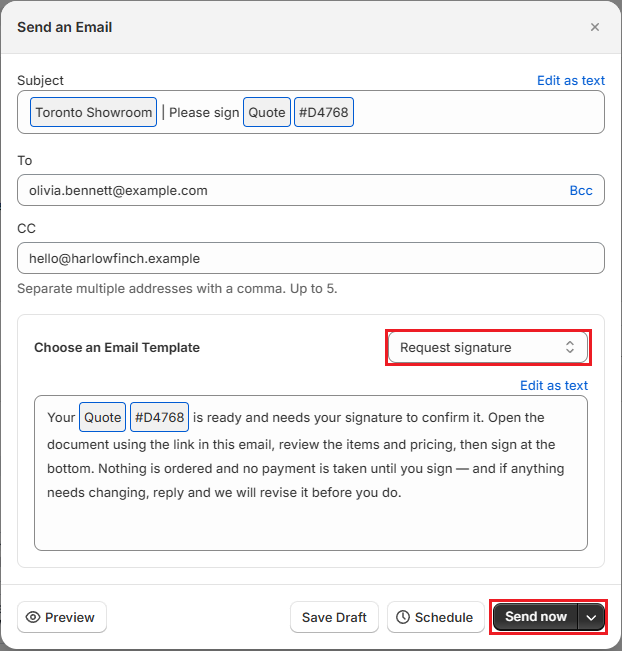Click the clock icon on Schedule button
The height and width of the screenshot is (651, 622).
click(403, 617)
